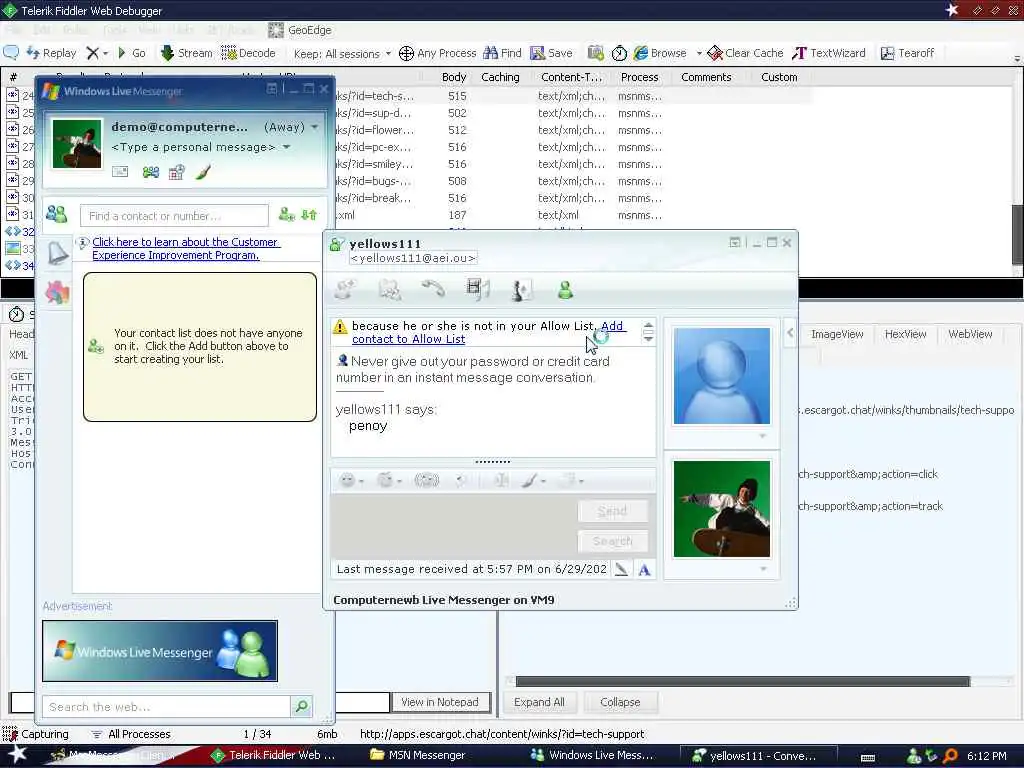Click the demo user display picture in Messenger
The height and width of the screenshot is (768, 1024).
point(77,144)
